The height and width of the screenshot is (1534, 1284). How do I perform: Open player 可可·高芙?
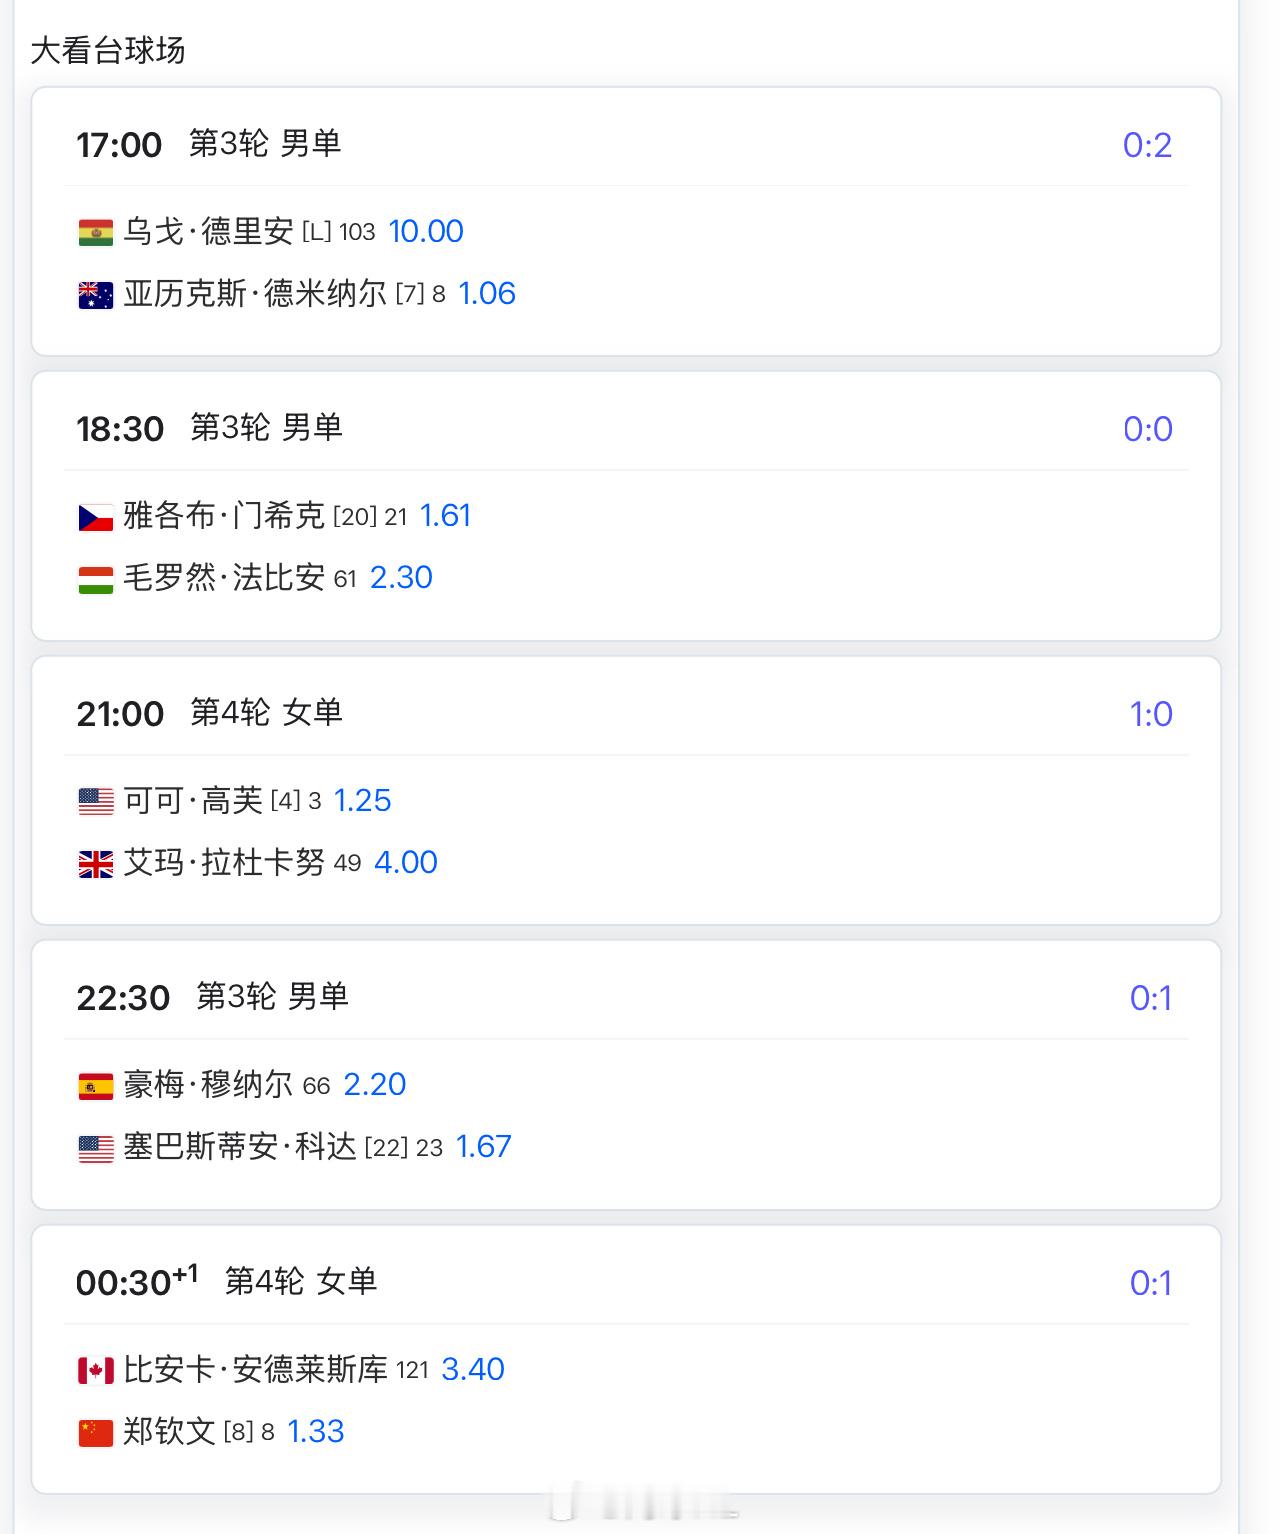coord(193,800)
